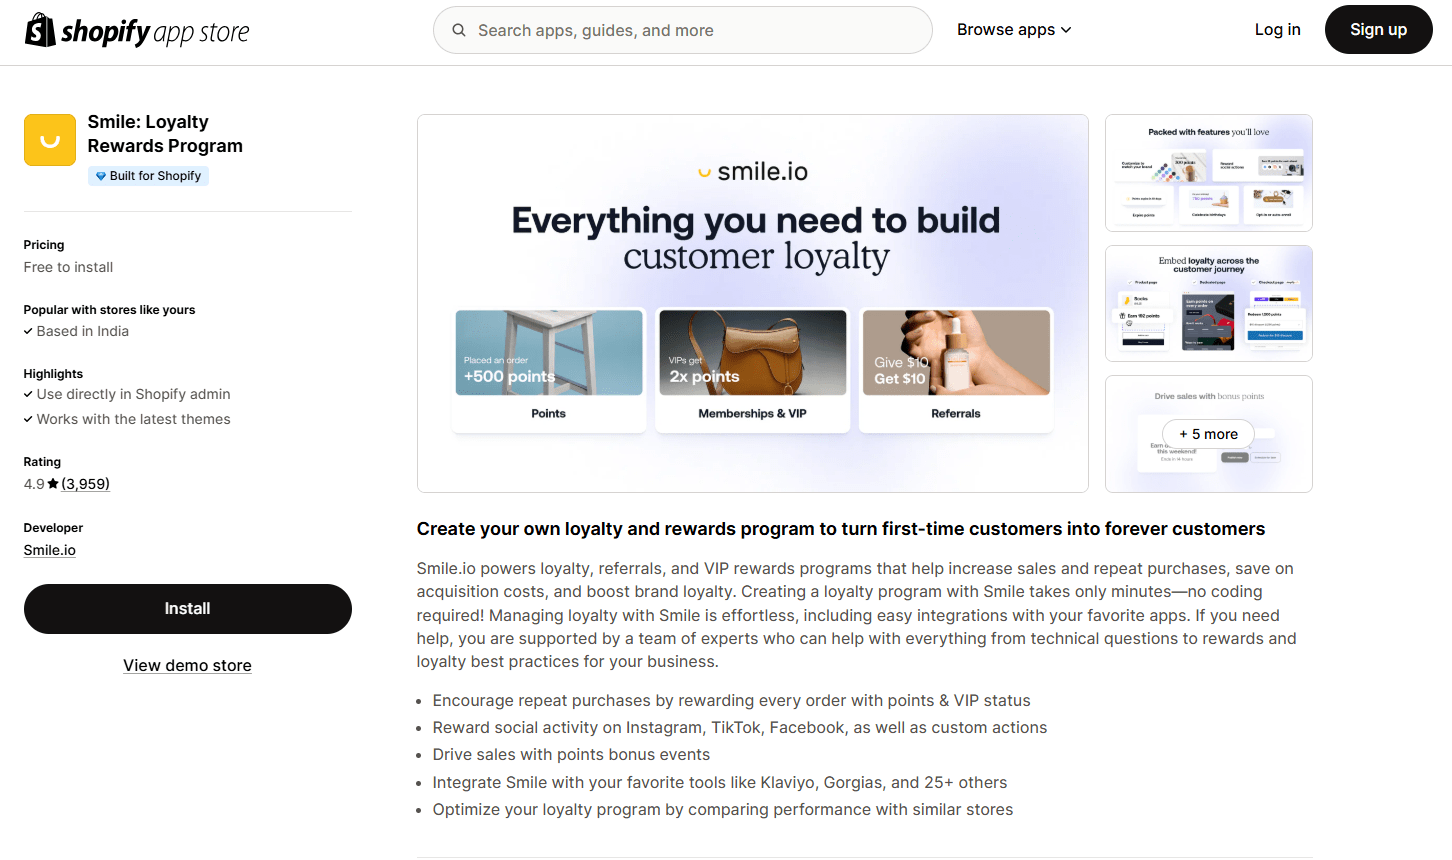Click the Built for Shopify diamond icon

pos(101,176)
